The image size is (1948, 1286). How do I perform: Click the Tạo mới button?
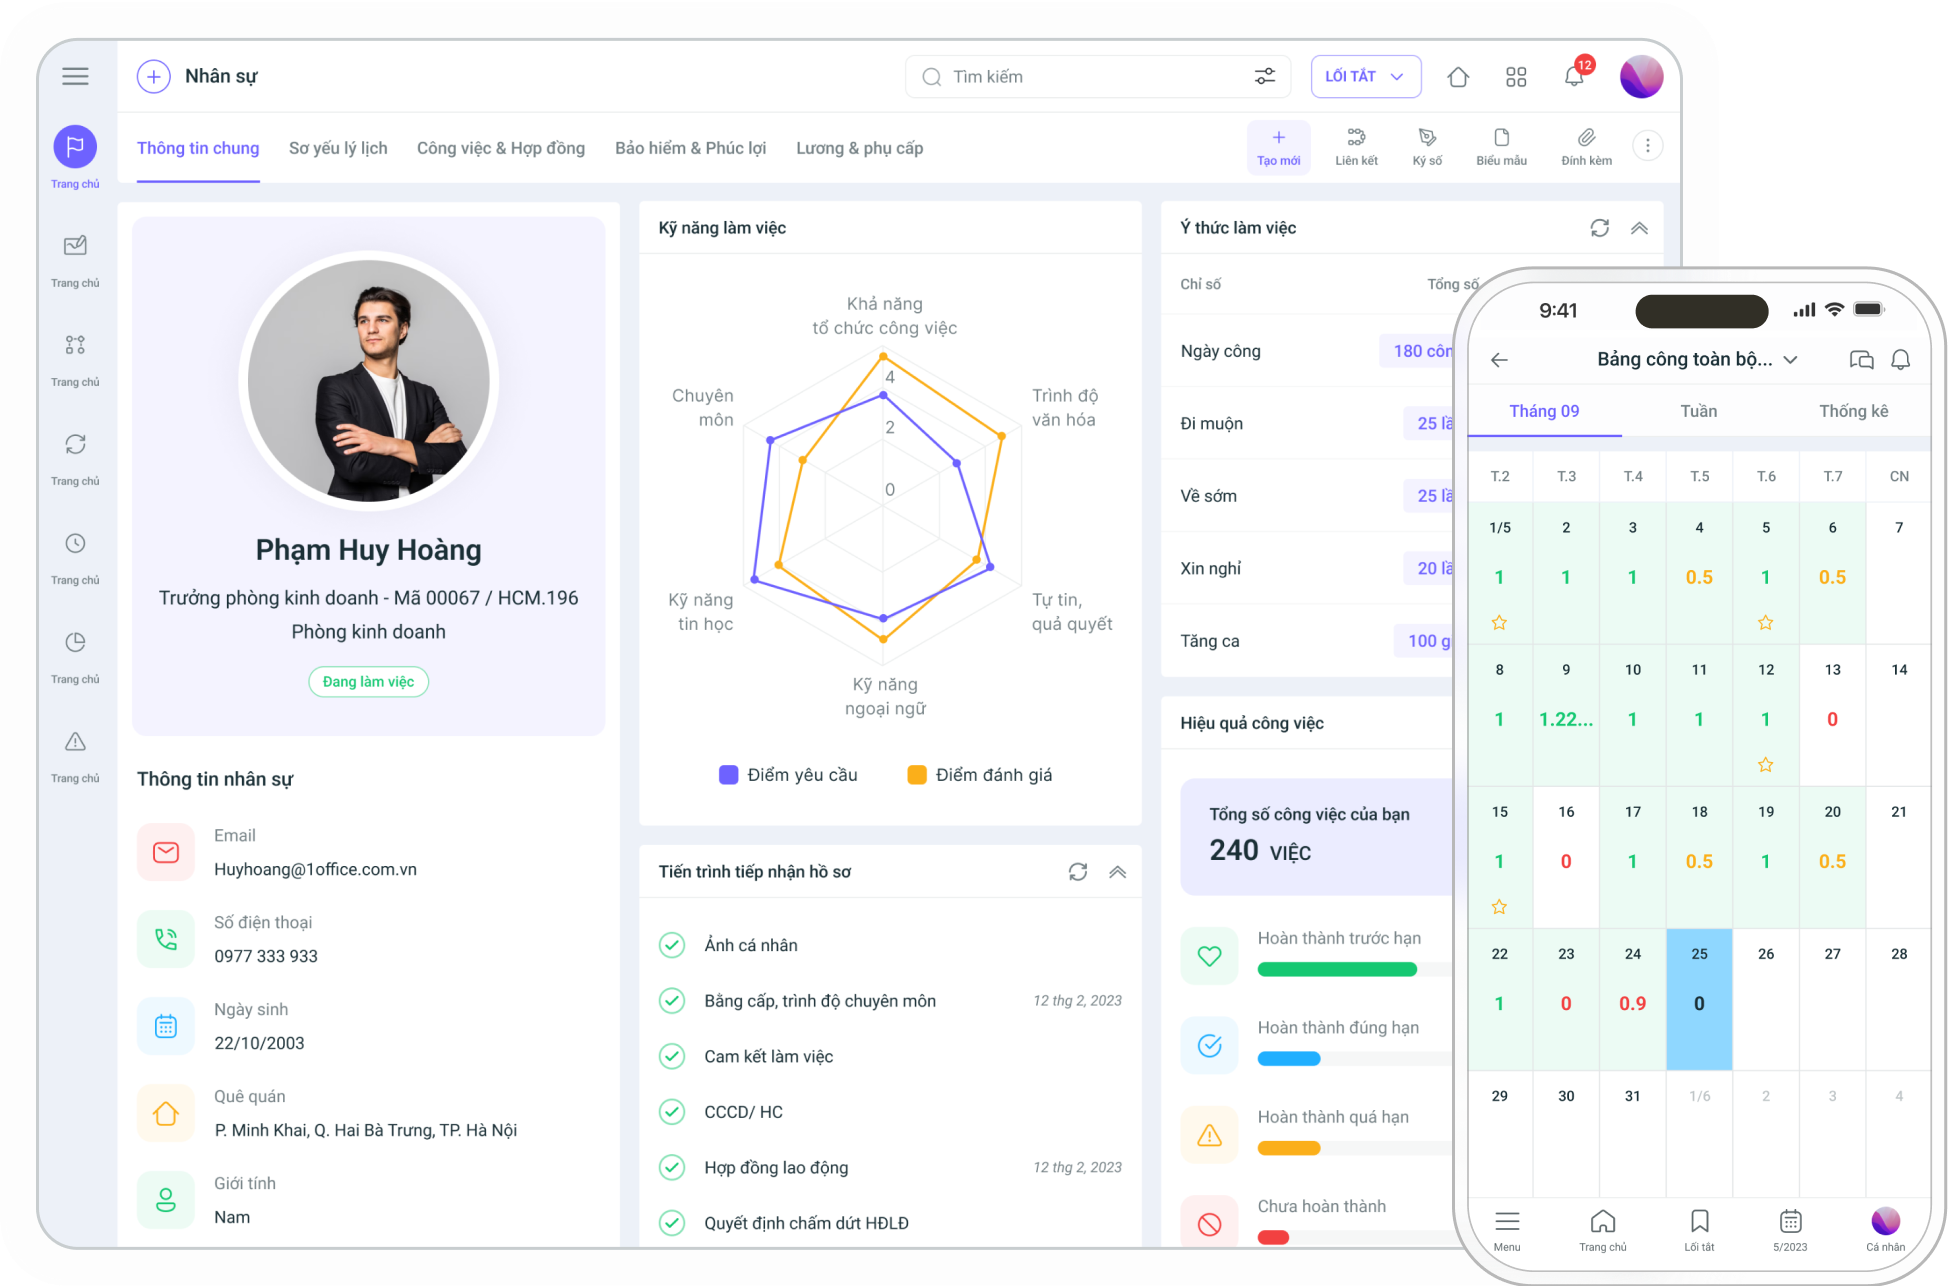pos(1278,147)
